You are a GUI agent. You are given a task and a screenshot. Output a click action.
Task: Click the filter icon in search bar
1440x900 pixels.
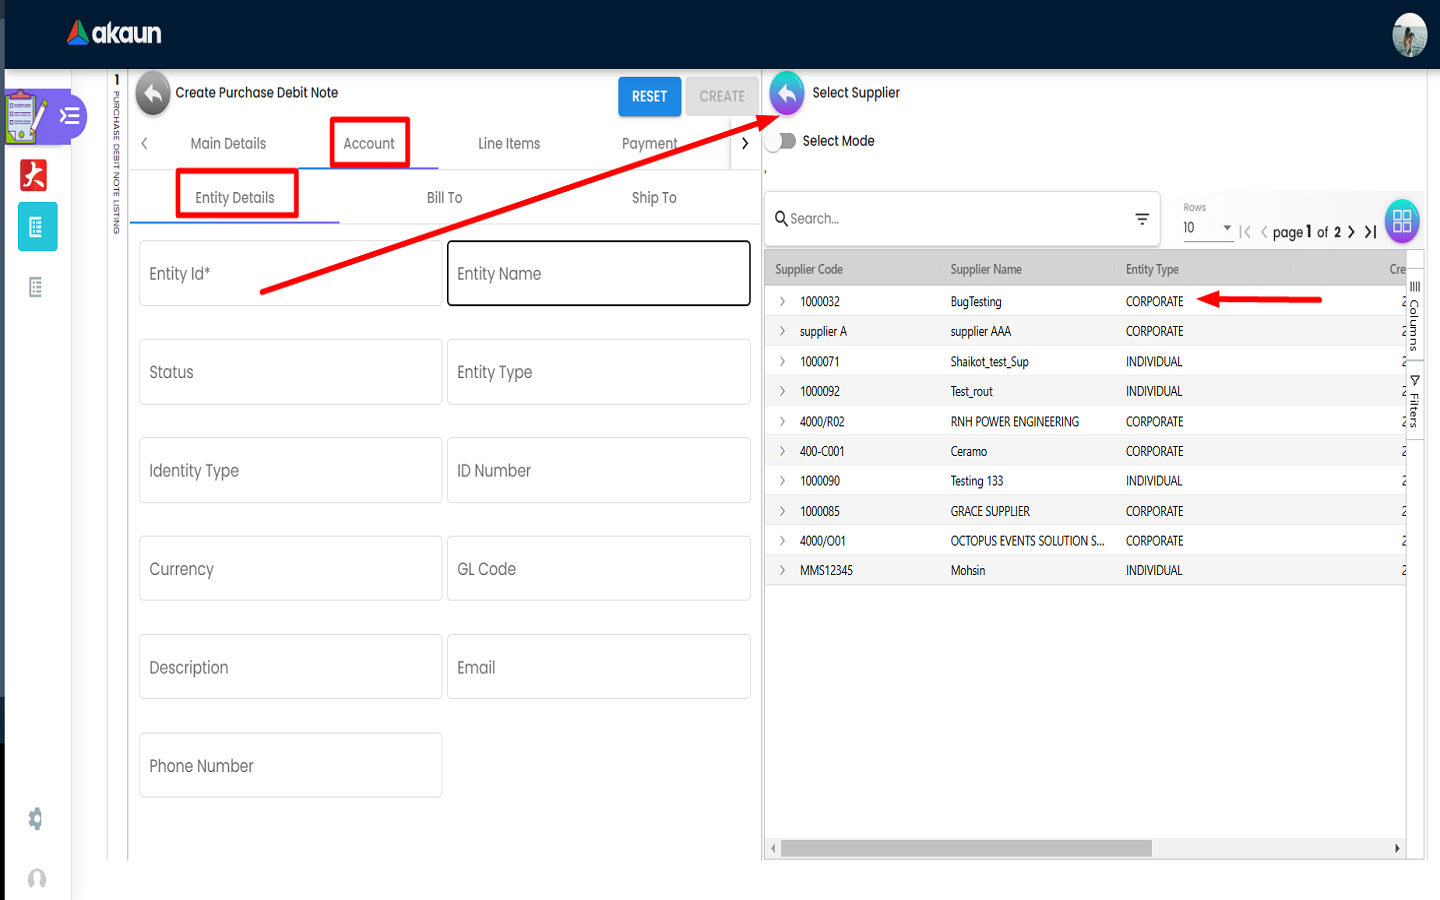[1142, 219]
